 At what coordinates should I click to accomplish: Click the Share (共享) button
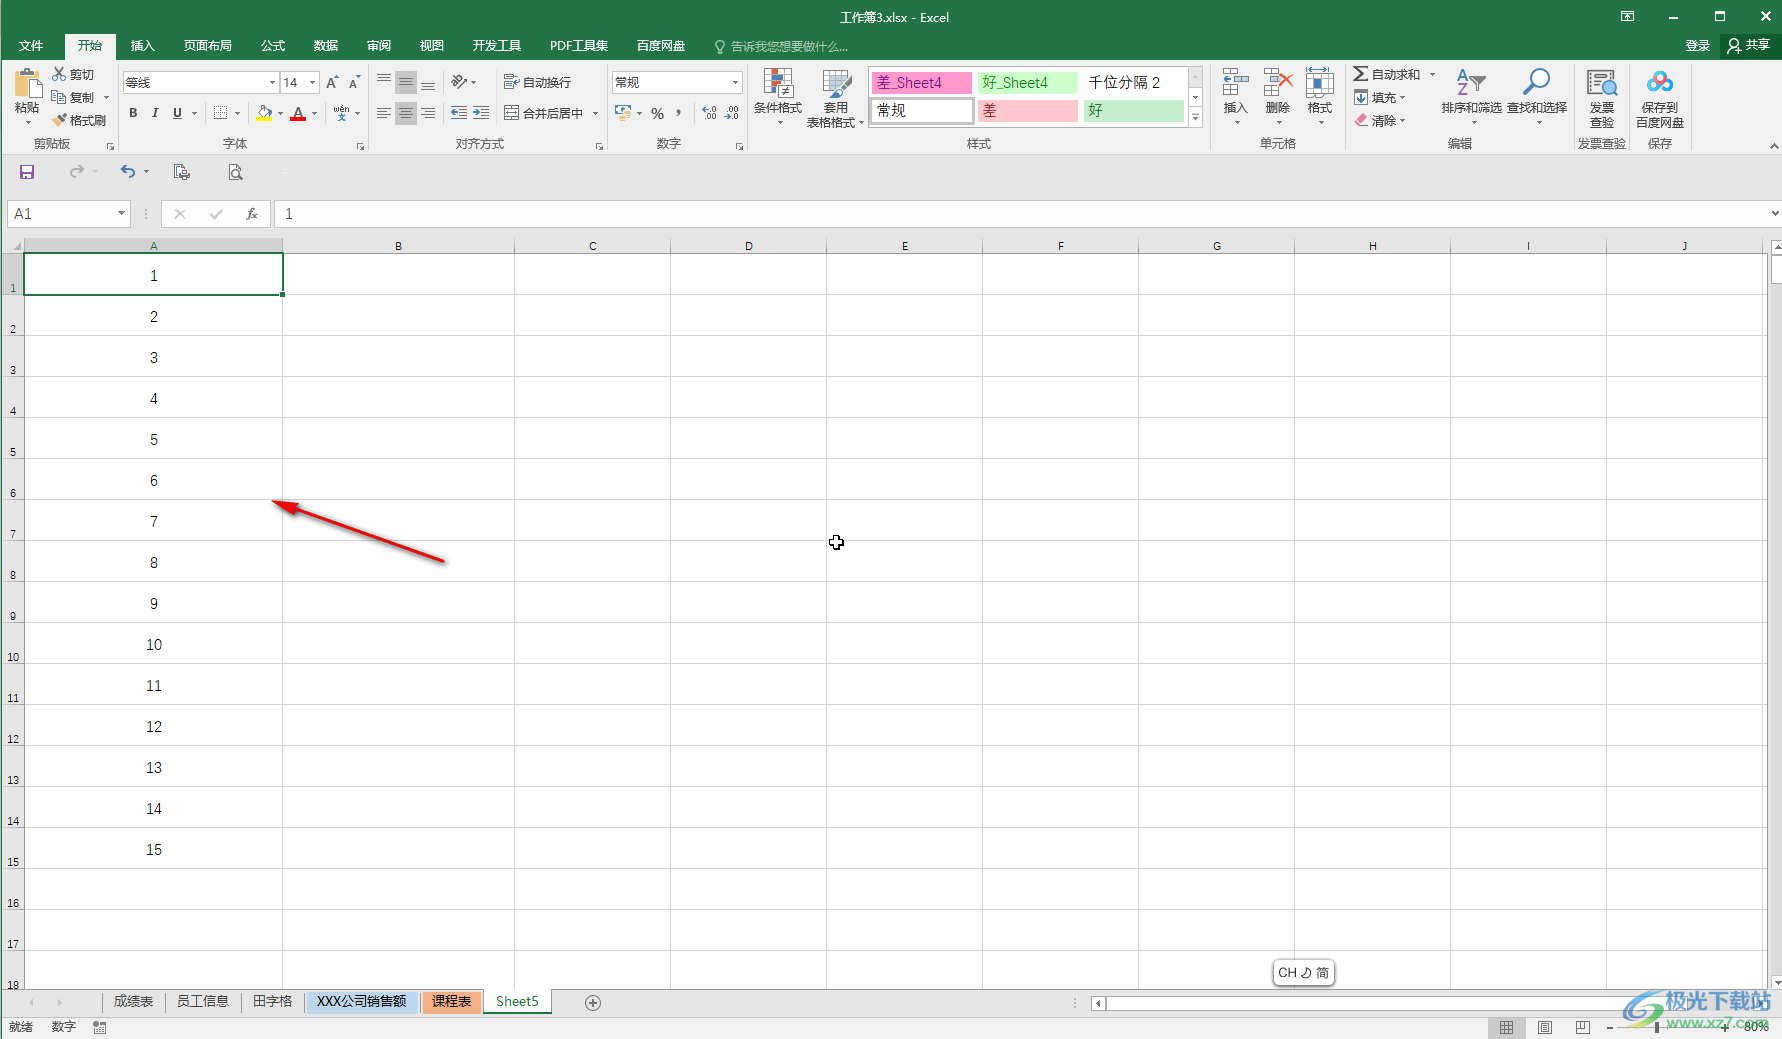(1748, 45)
